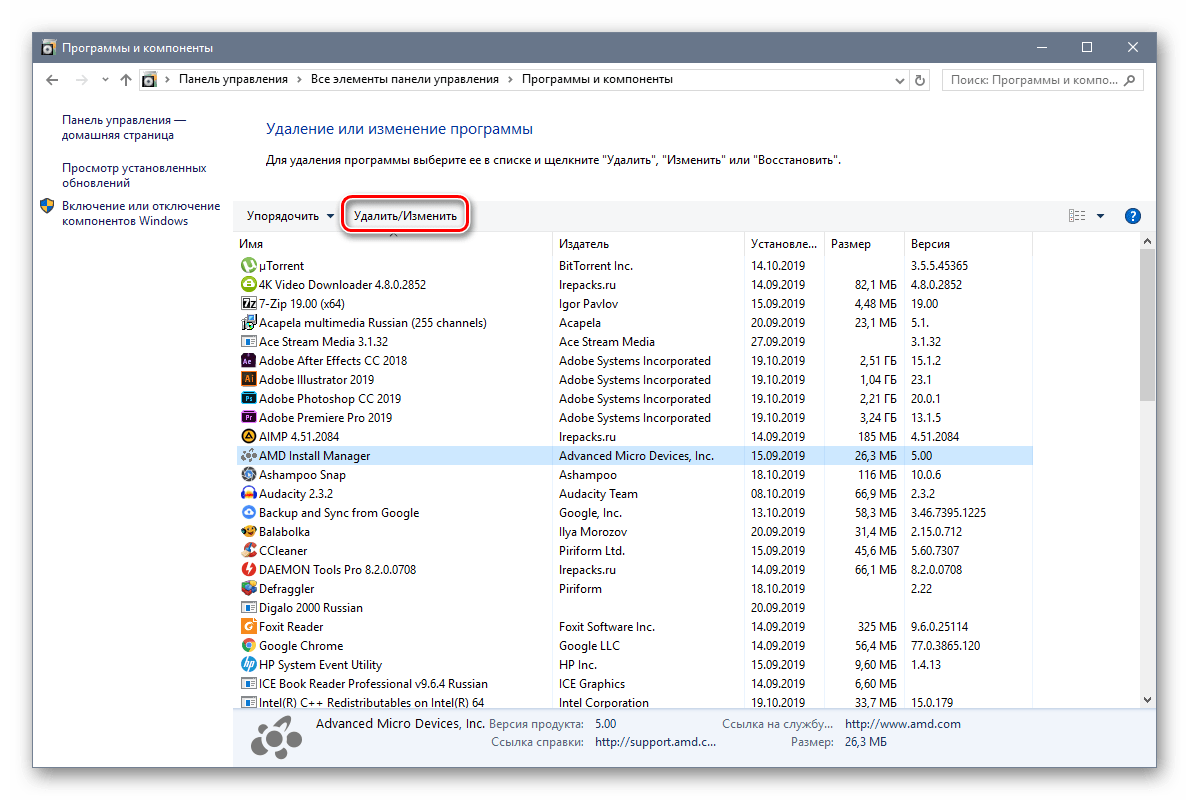Click the Удалить/Изменить button
The height and width of the screenshot is (800, 1189).
(405, 216)
